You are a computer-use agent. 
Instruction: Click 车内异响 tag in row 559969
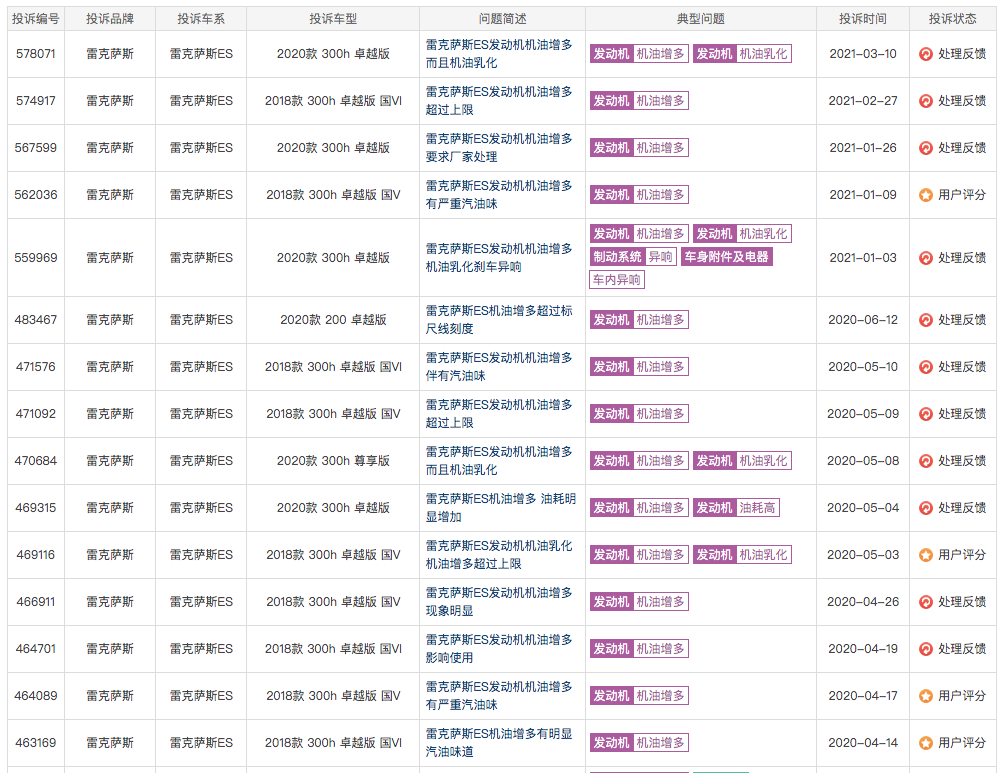pyautogui.click(x=617, y=280)
